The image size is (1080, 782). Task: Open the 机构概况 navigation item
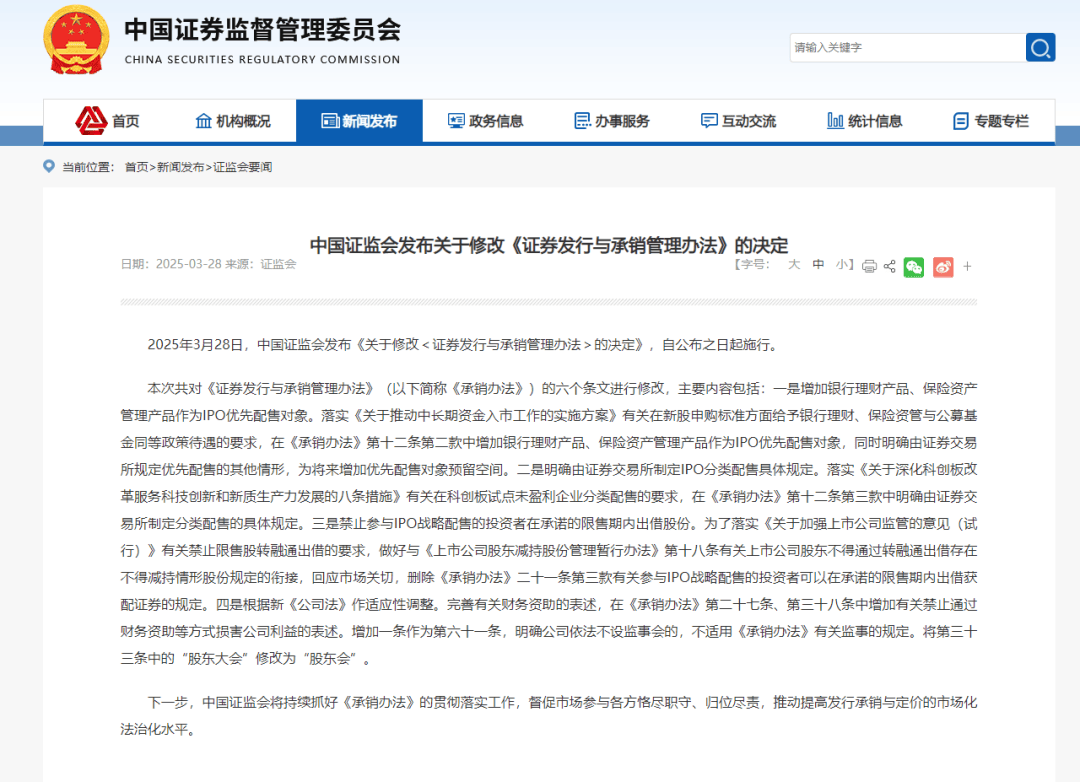(x=233, y=121)
